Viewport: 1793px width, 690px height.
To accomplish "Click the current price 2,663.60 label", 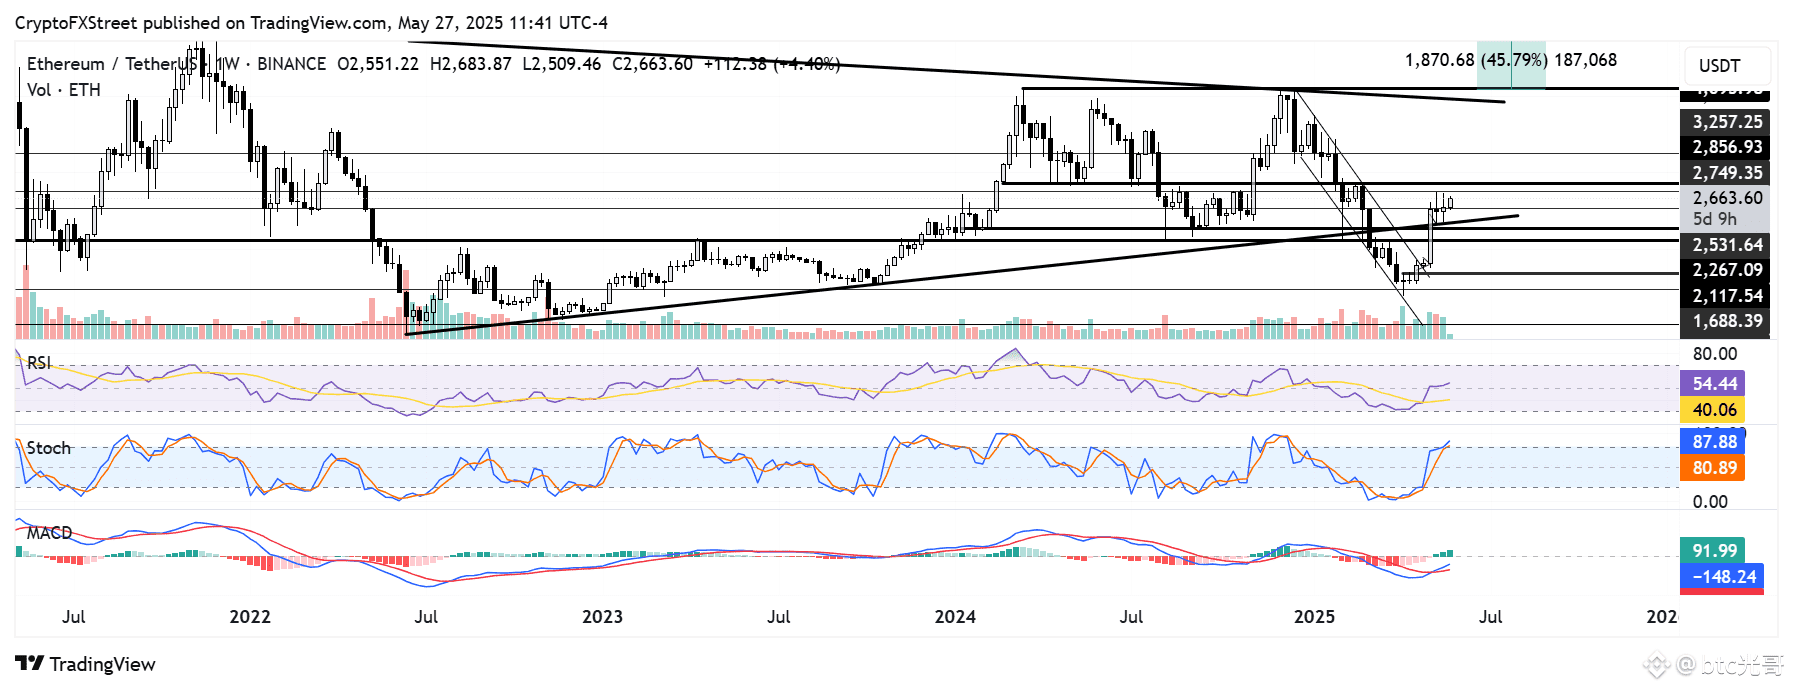I will point(1727,198).
